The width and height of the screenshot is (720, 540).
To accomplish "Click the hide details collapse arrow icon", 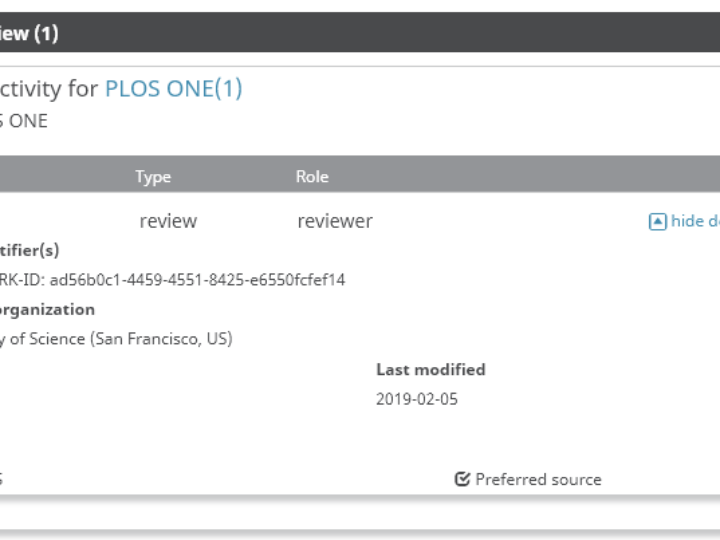I will (657, 222).
